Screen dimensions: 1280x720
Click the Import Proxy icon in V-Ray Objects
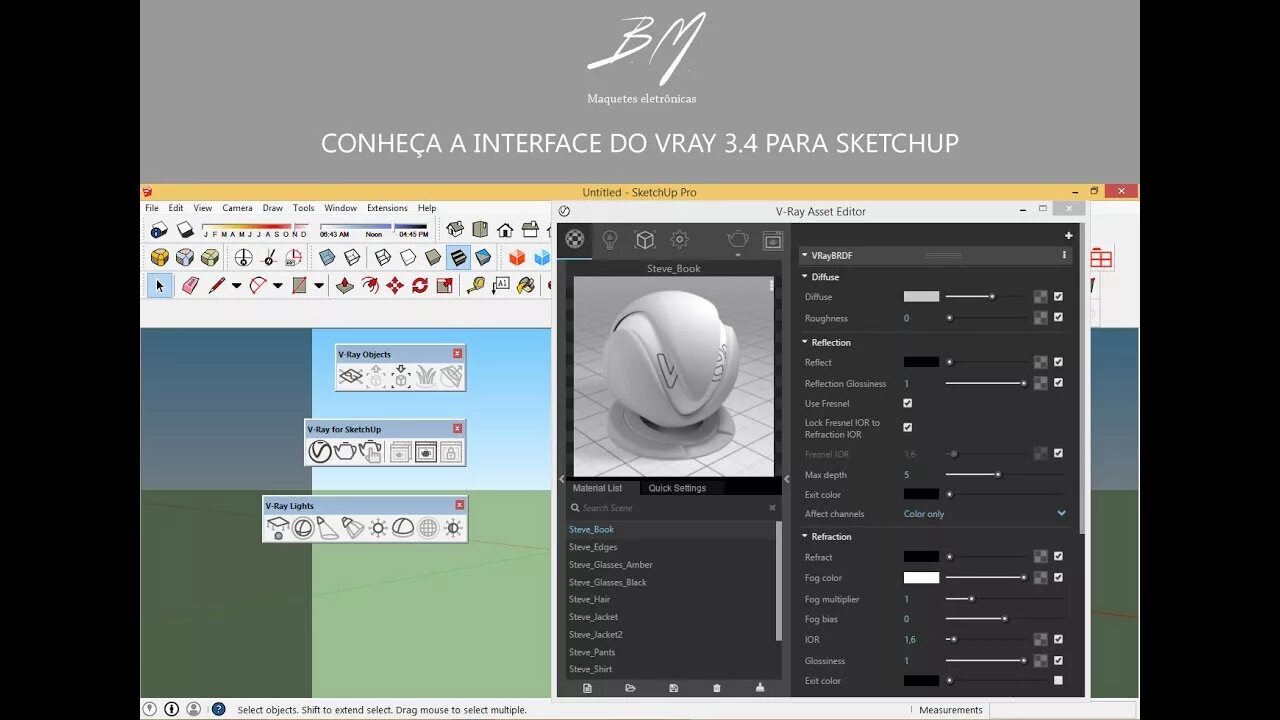pyautogui.click(x=401, y=377)
